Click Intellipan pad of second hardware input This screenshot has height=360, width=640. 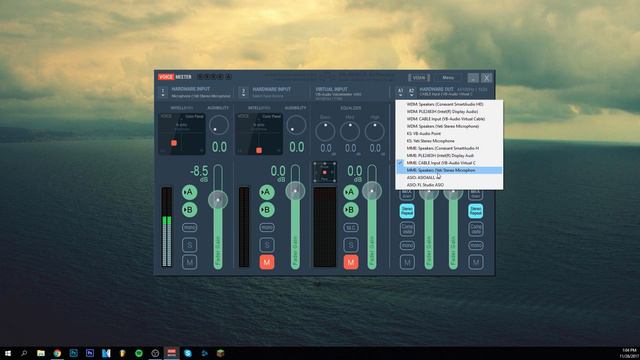pyautogui.click(x=259, y=134)
